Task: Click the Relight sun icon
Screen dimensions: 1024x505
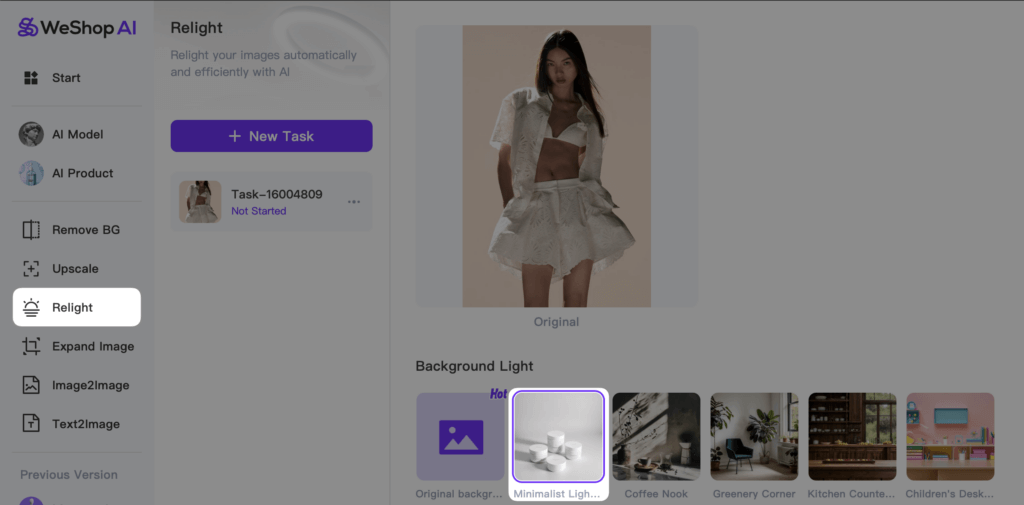Action: pyautogui.click(x=31, y=307)
